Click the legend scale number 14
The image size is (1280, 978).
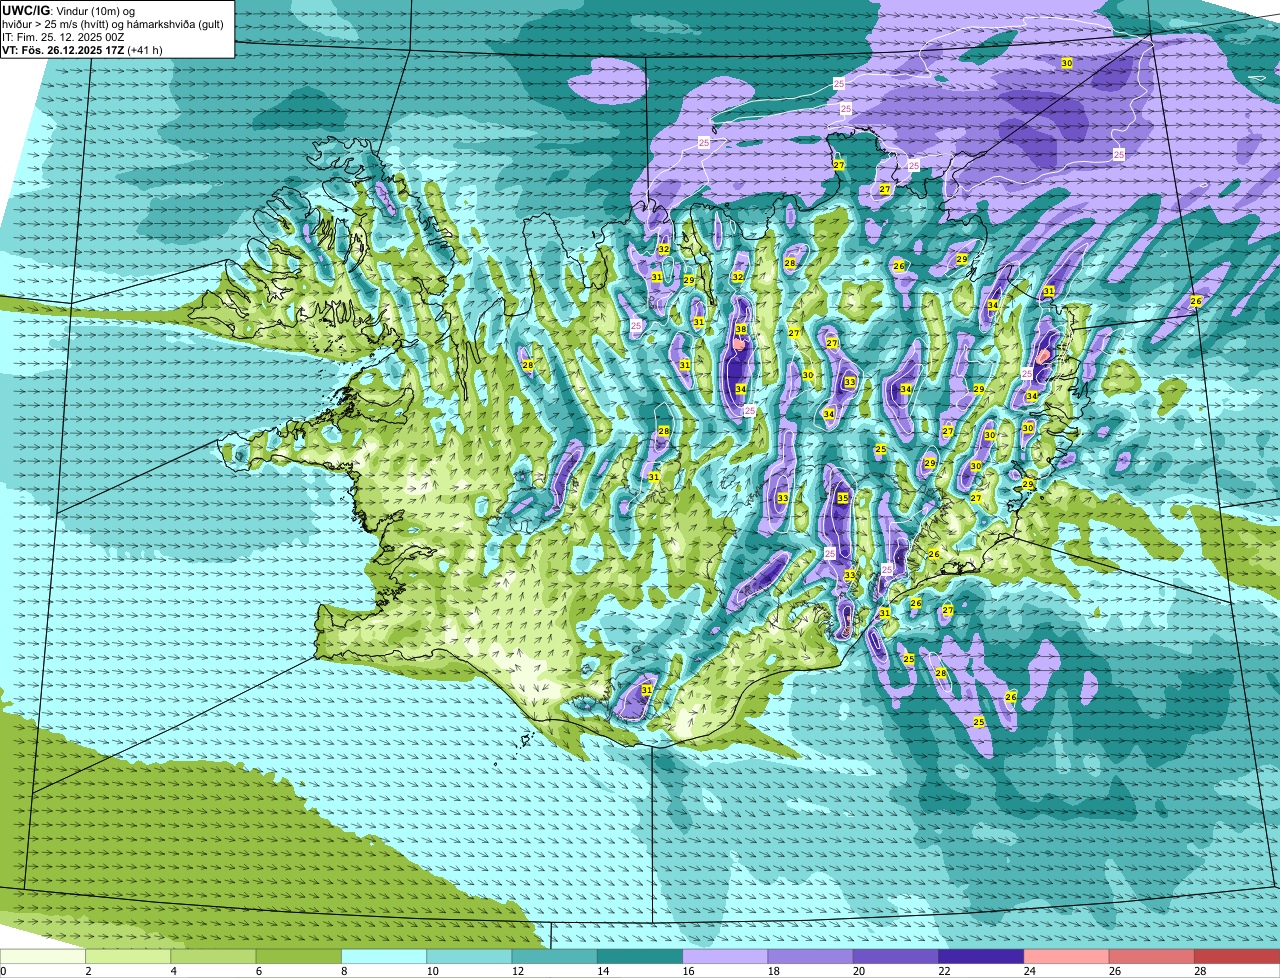coord(603,971)
